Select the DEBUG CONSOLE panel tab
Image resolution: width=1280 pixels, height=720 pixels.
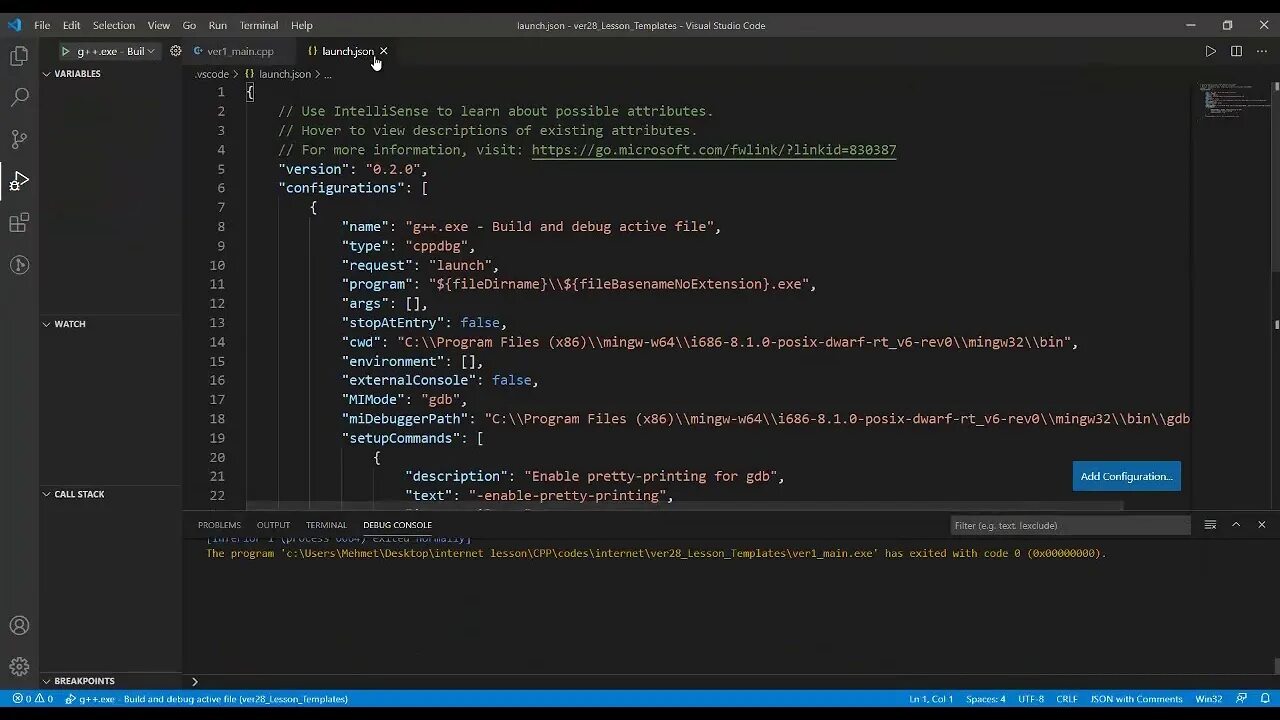coord(397,525)
